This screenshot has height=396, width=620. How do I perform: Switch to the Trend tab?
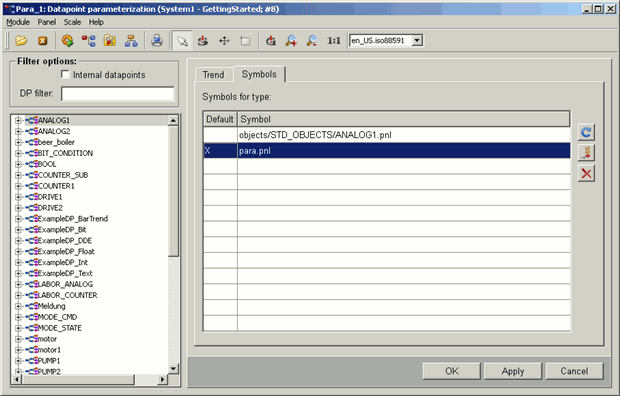pyautogui.click(x=214, y=75)
